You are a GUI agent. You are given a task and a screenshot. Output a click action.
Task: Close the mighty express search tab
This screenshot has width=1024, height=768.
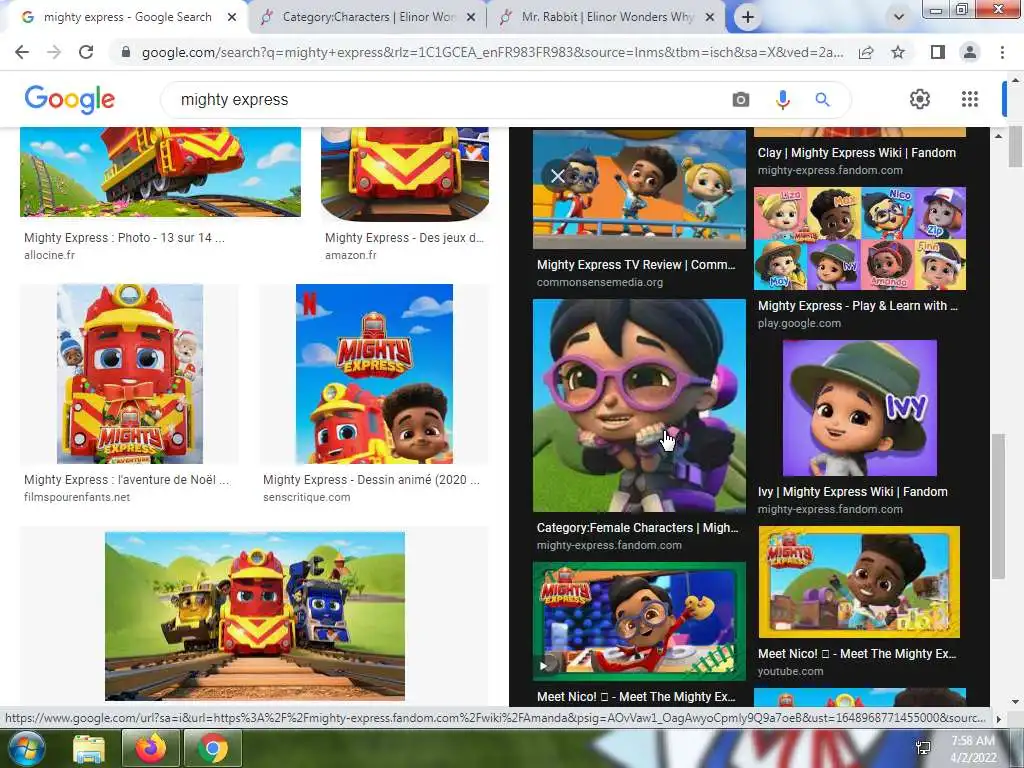[x=232, y=18]
